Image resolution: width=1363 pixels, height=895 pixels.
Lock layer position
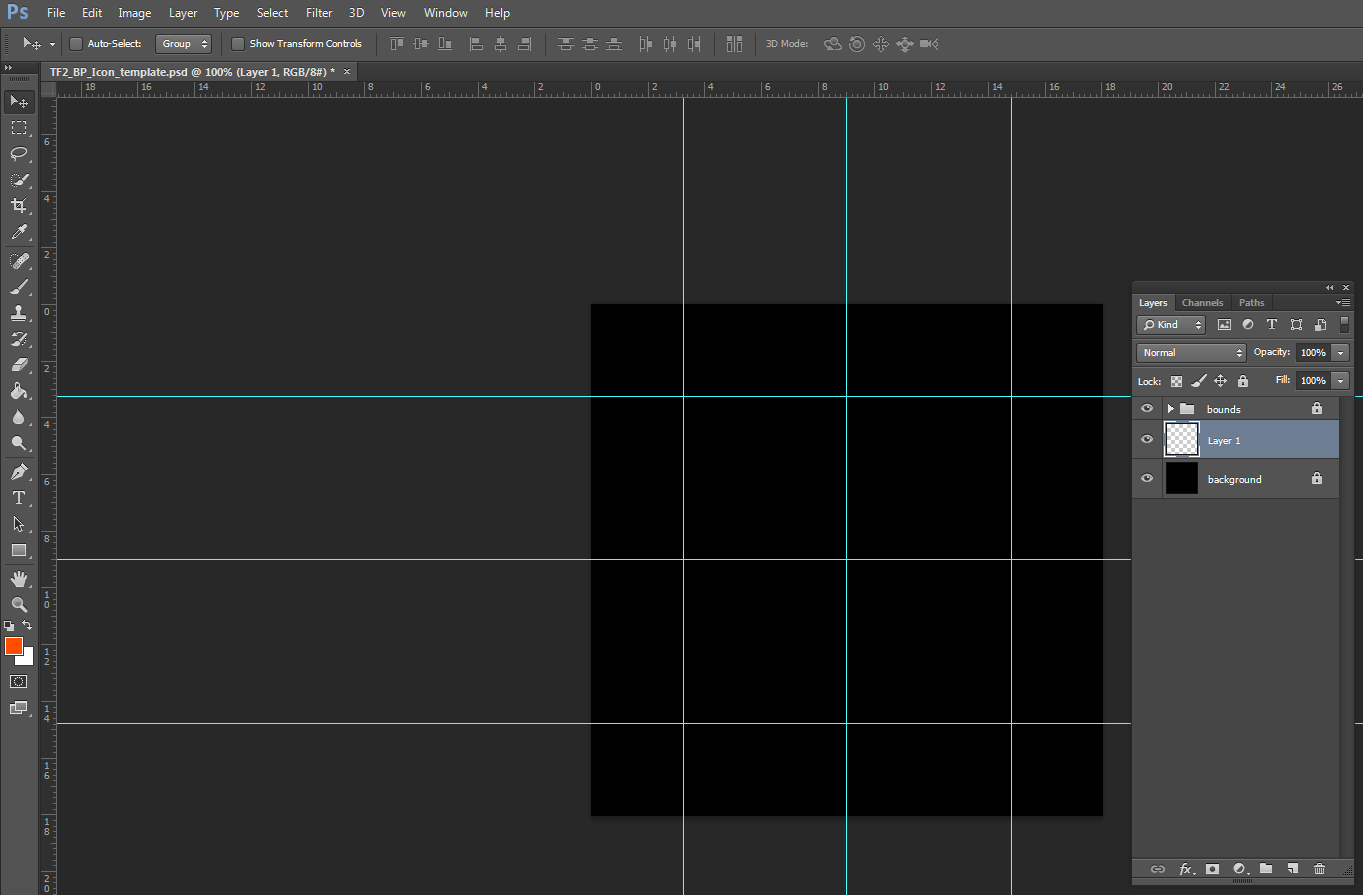coord(1221,381)
